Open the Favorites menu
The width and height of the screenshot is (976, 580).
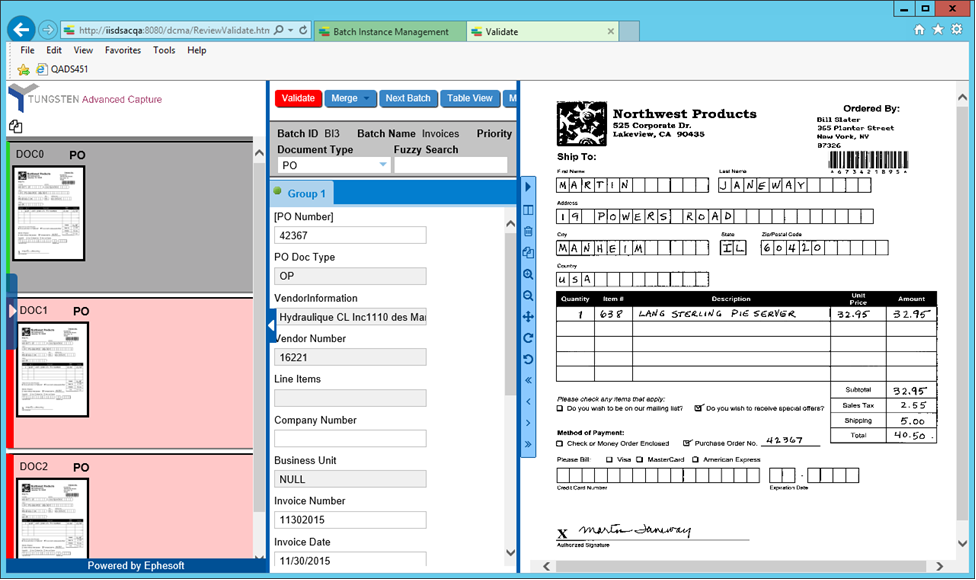click(x=123, y=50)
